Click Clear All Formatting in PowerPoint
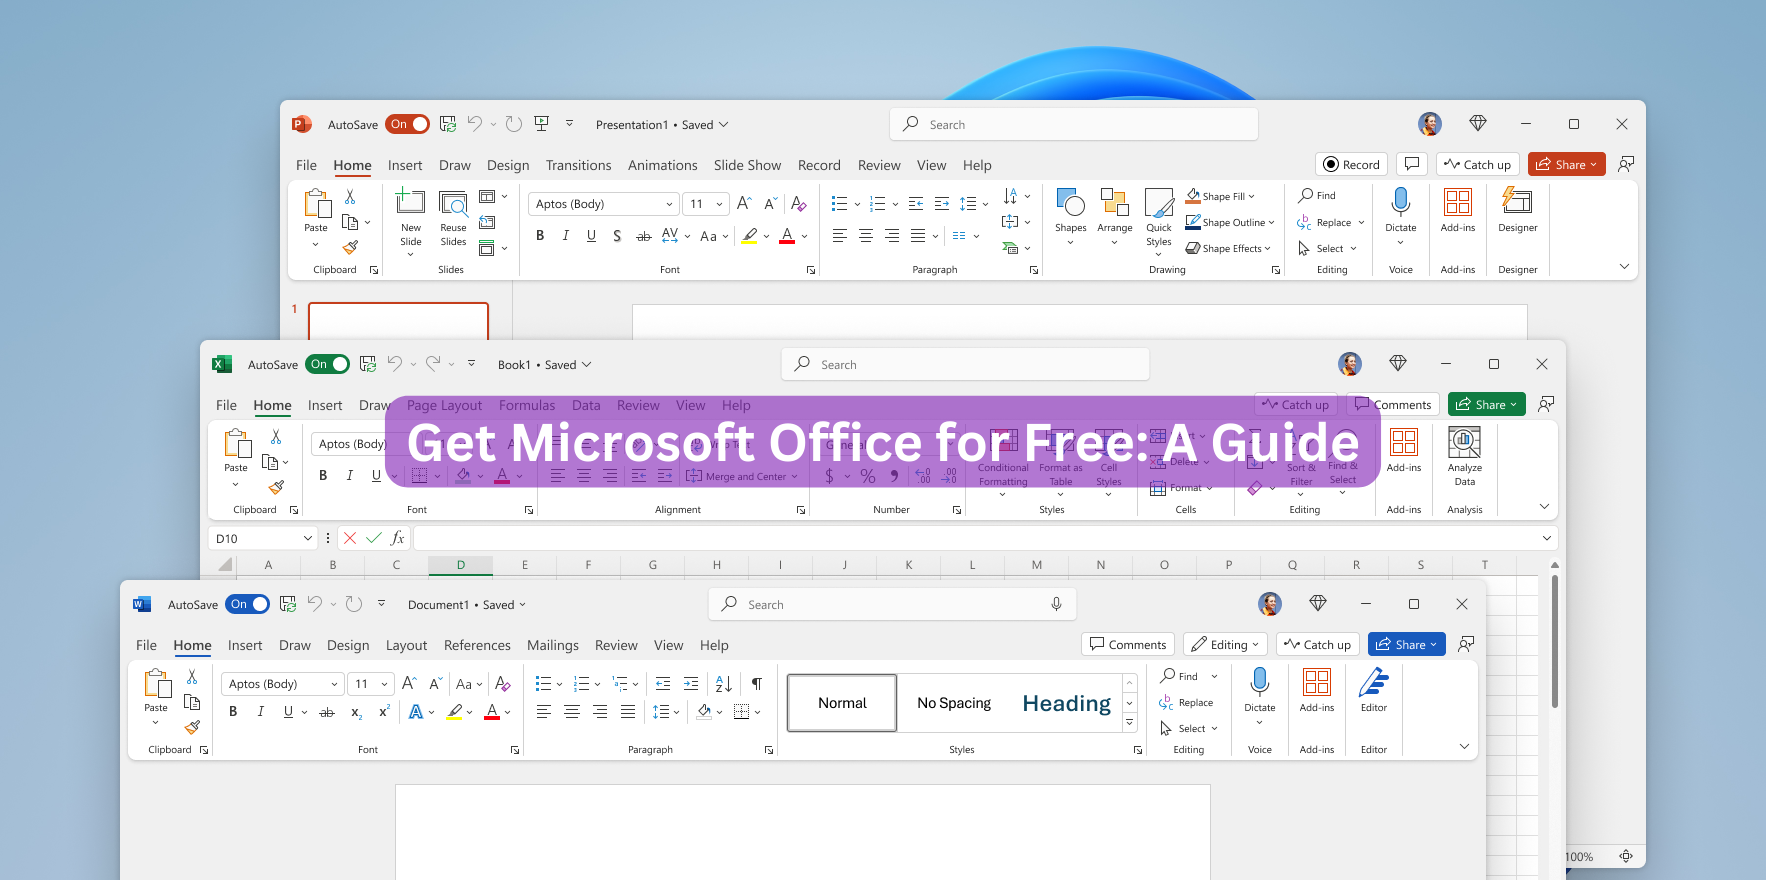The height and width of the screenshot is (880, 1766). coord(798,204)
